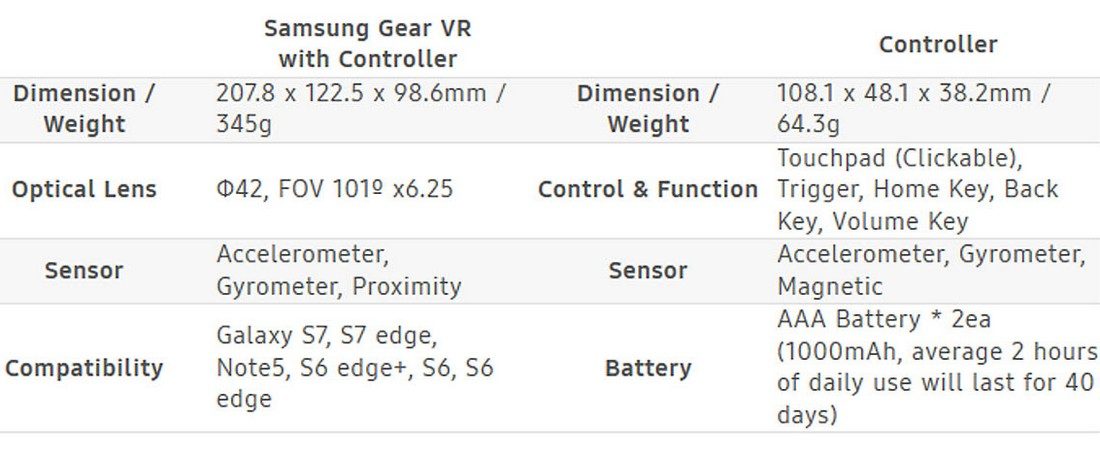The image size is (1100, 453).
Task: Click the 'Samsung Gear VR with Controller' header
Action: click(367, 43)
